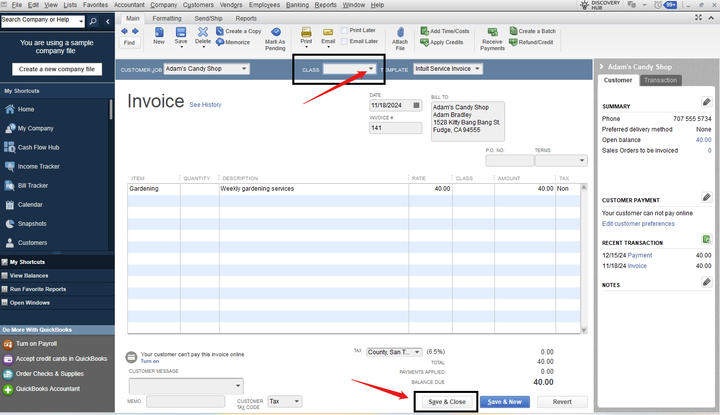The width and height of the screenshot is (720, 415).
Task: Go to previous invoice with left arrow
Action: point(124,31)
